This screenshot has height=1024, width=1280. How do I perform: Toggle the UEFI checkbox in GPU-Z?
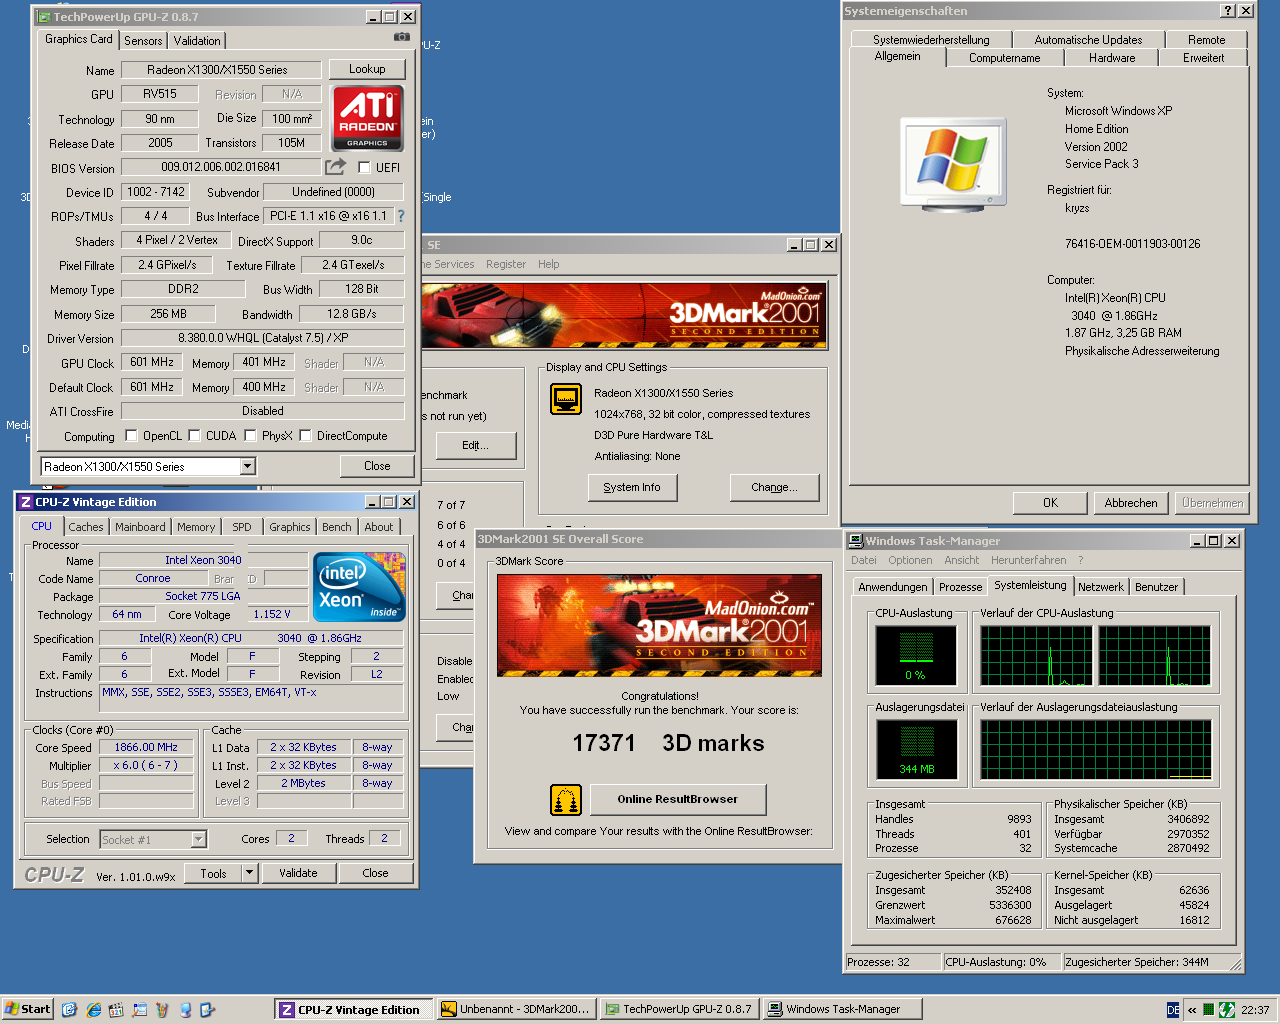point(364,167)
